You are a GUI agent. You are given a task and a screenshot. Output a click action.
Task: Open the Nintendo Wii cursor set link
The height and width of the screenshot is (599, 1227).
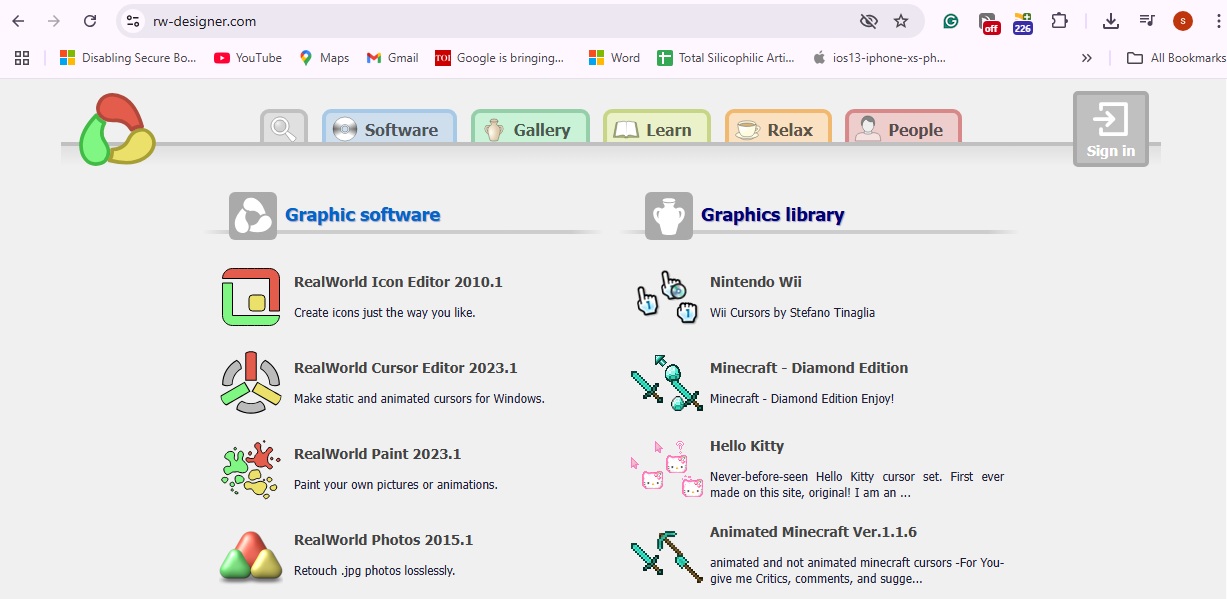[756, 282]
